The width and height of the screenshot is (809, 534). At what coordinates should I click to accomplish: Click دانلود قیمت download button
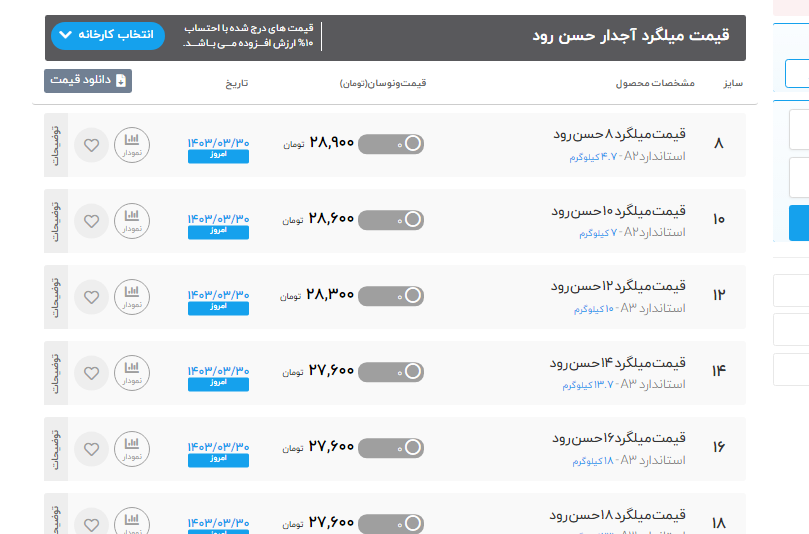[x=88, y=81]
